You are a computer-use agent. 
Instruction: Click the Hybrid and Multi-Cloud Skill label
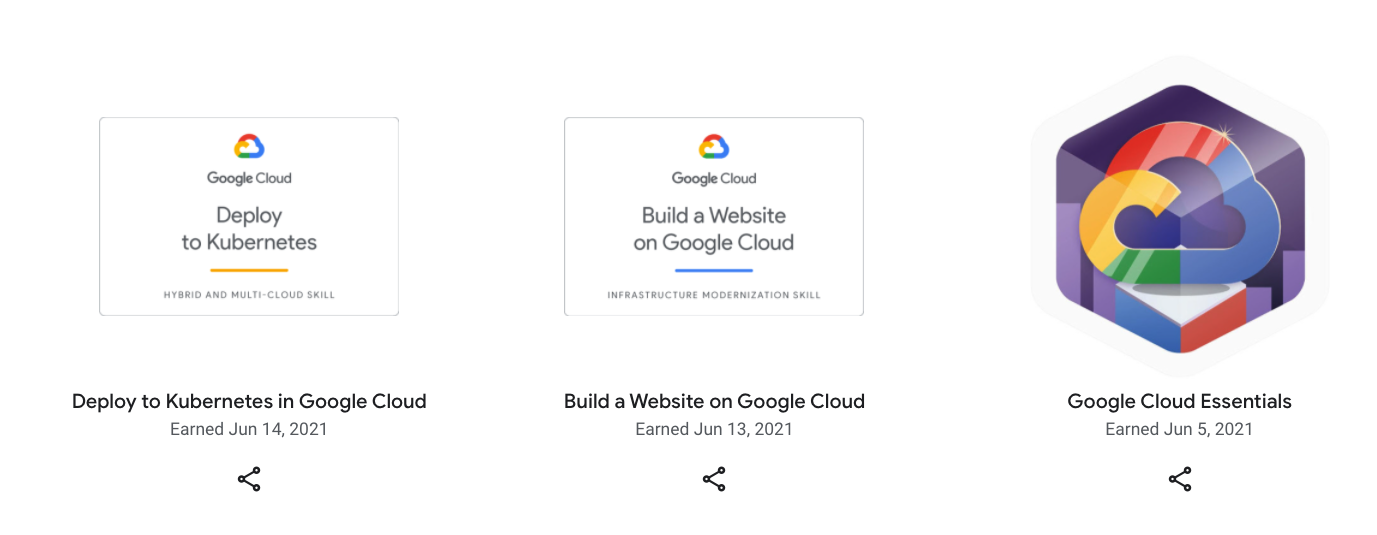(x=249, y=295)
